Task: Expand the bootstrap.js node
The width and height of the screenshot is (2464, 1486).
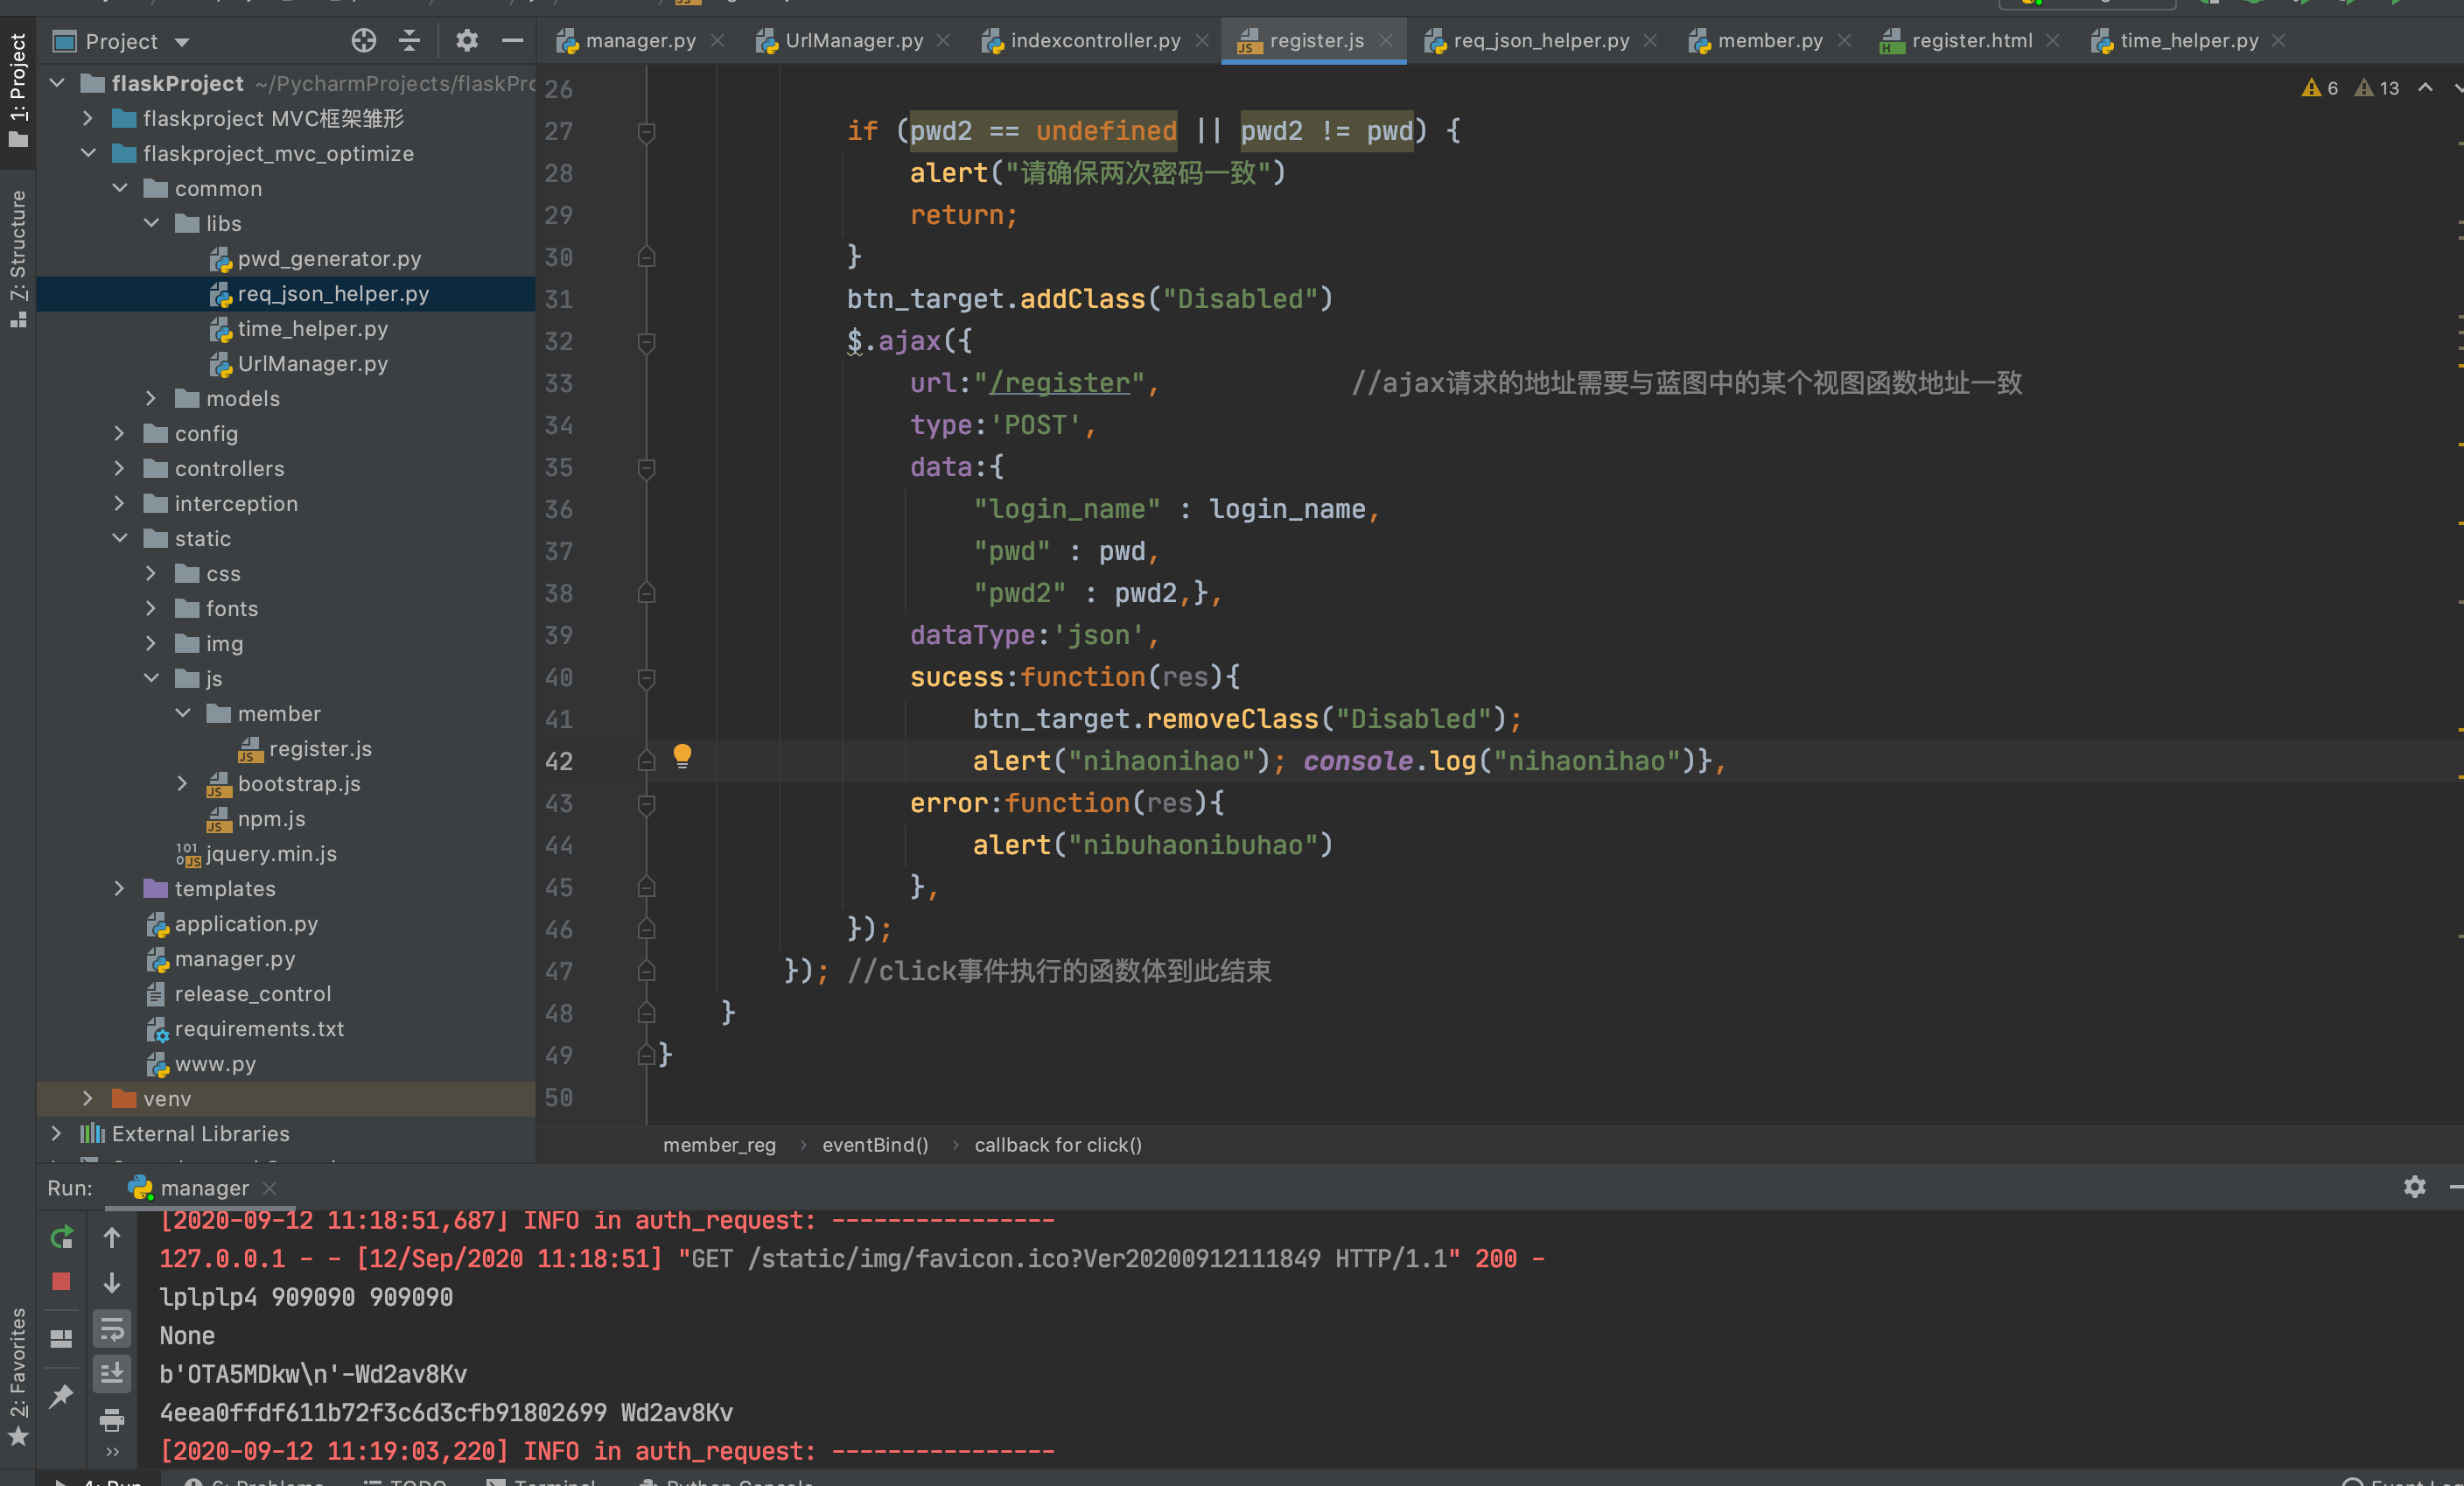Action: [x=183, y=783]
